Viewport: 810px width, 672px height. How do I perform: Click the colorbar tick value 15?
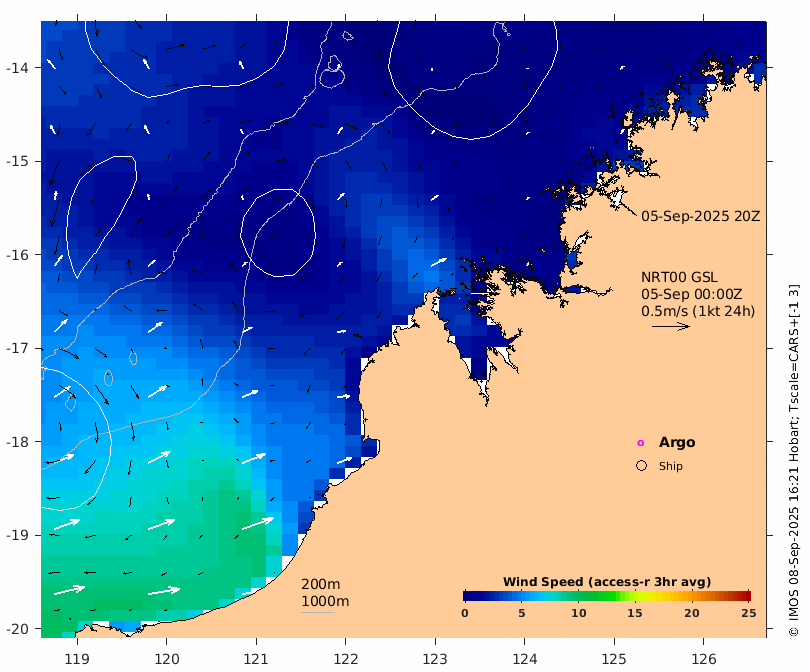click(634, 613)
